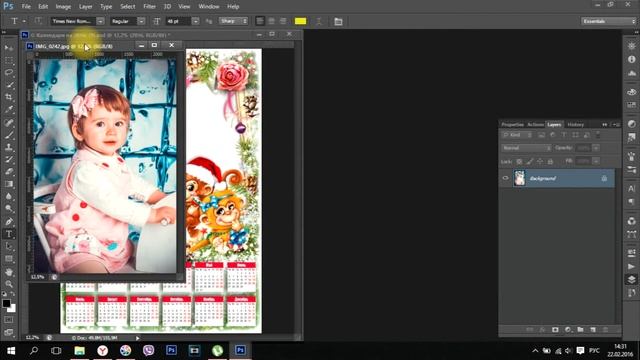Toggle lock position icon
640x360 pixels.
(540, 162)
